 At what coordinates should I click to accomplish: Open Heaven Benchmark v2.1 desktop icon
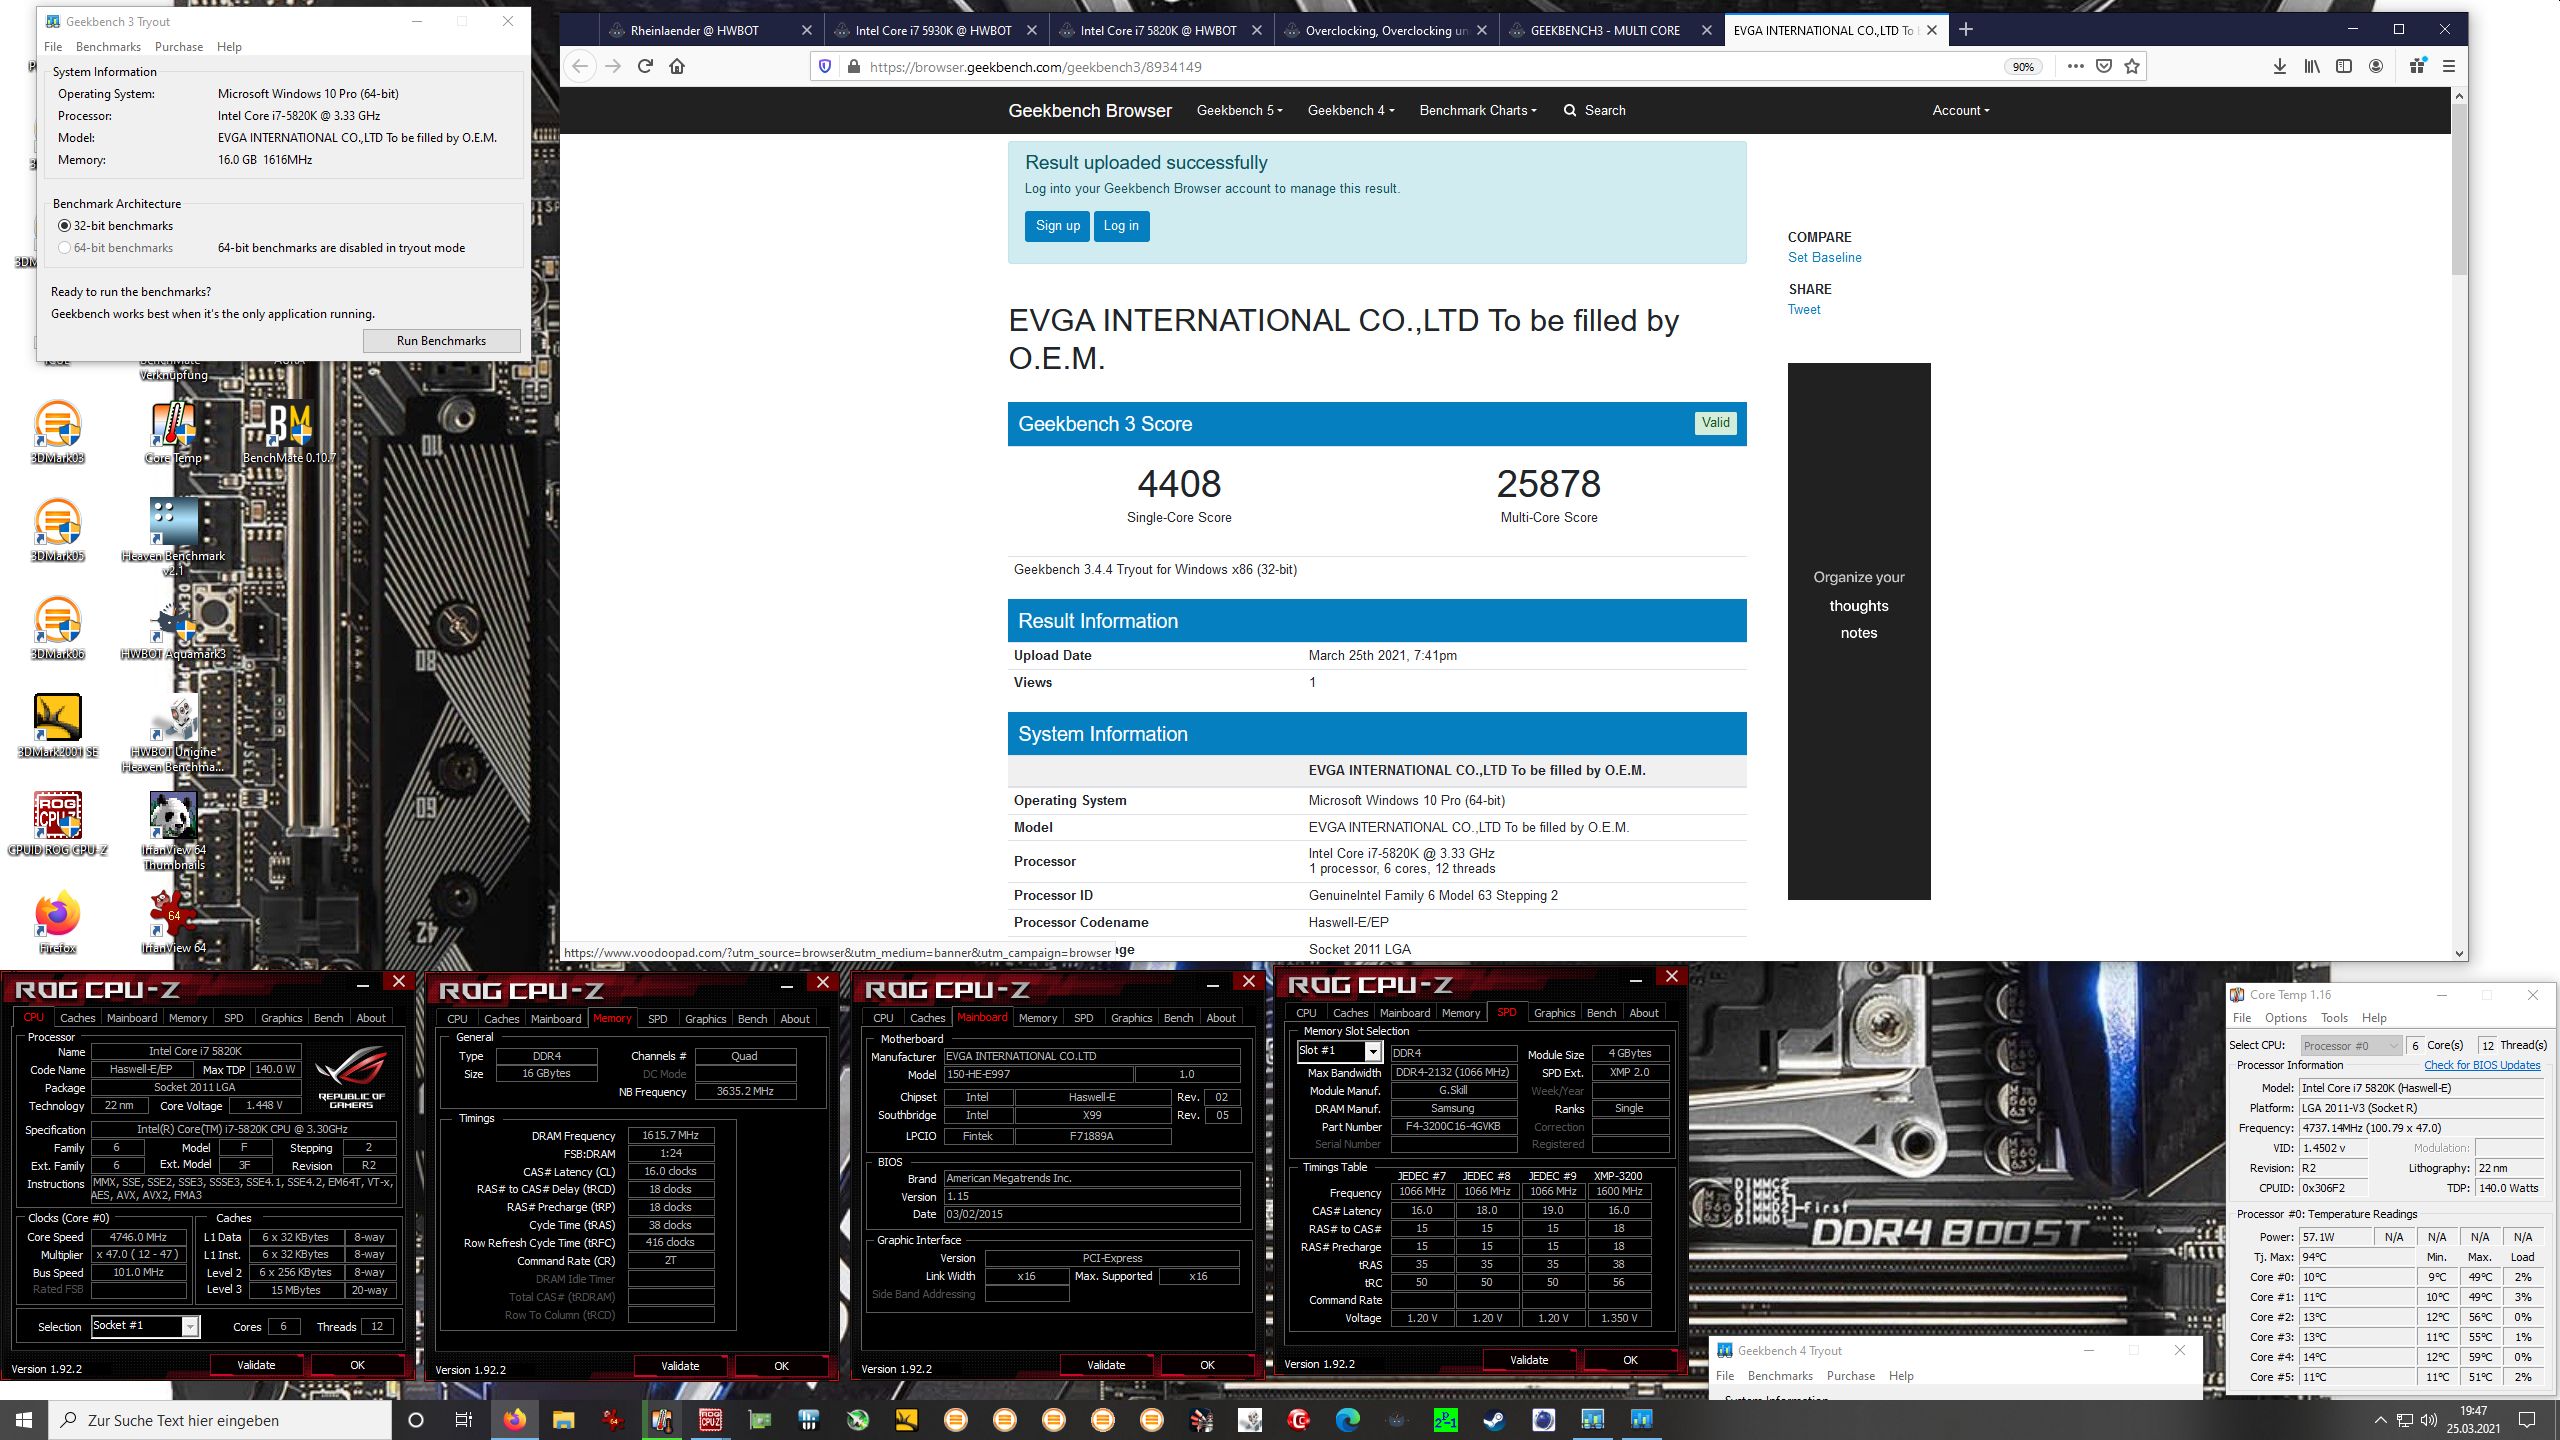[173, 538]
